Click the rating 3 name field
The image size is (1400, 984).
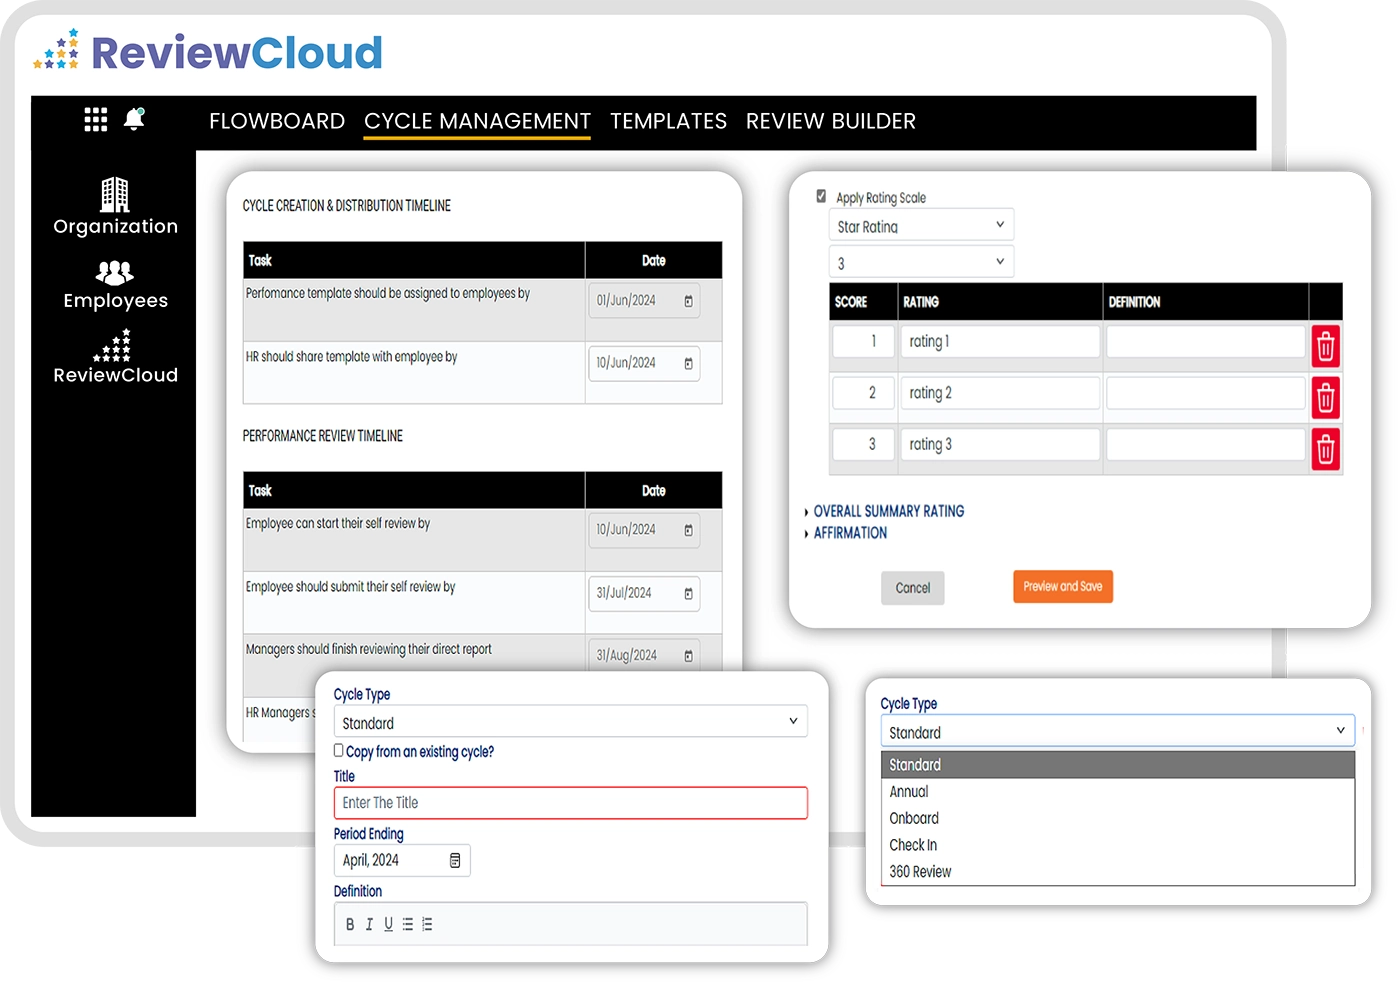[x=999, y=444]
